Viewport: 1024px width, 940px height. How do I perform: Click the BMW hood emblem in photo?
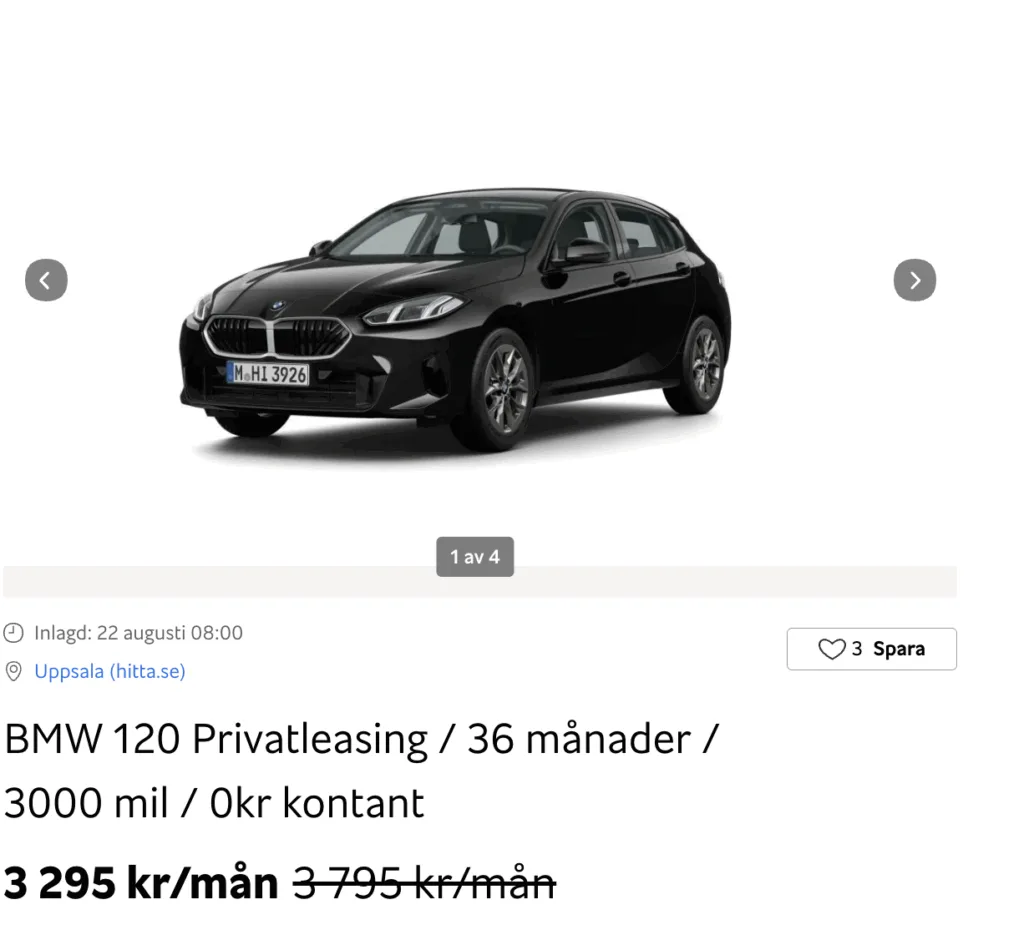click(x=277, y=305)
